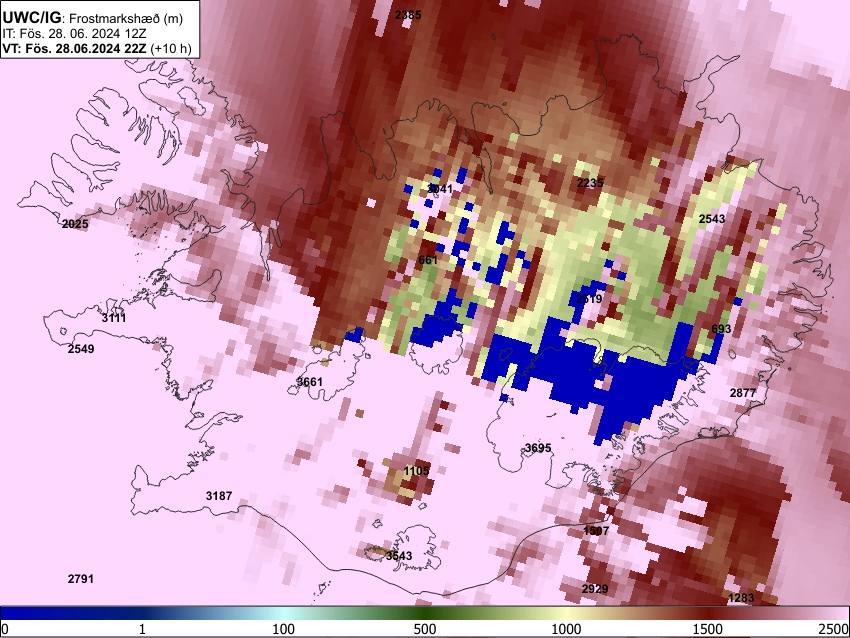
Task: Click the map value 3695
Action: [x=538, y=448]
